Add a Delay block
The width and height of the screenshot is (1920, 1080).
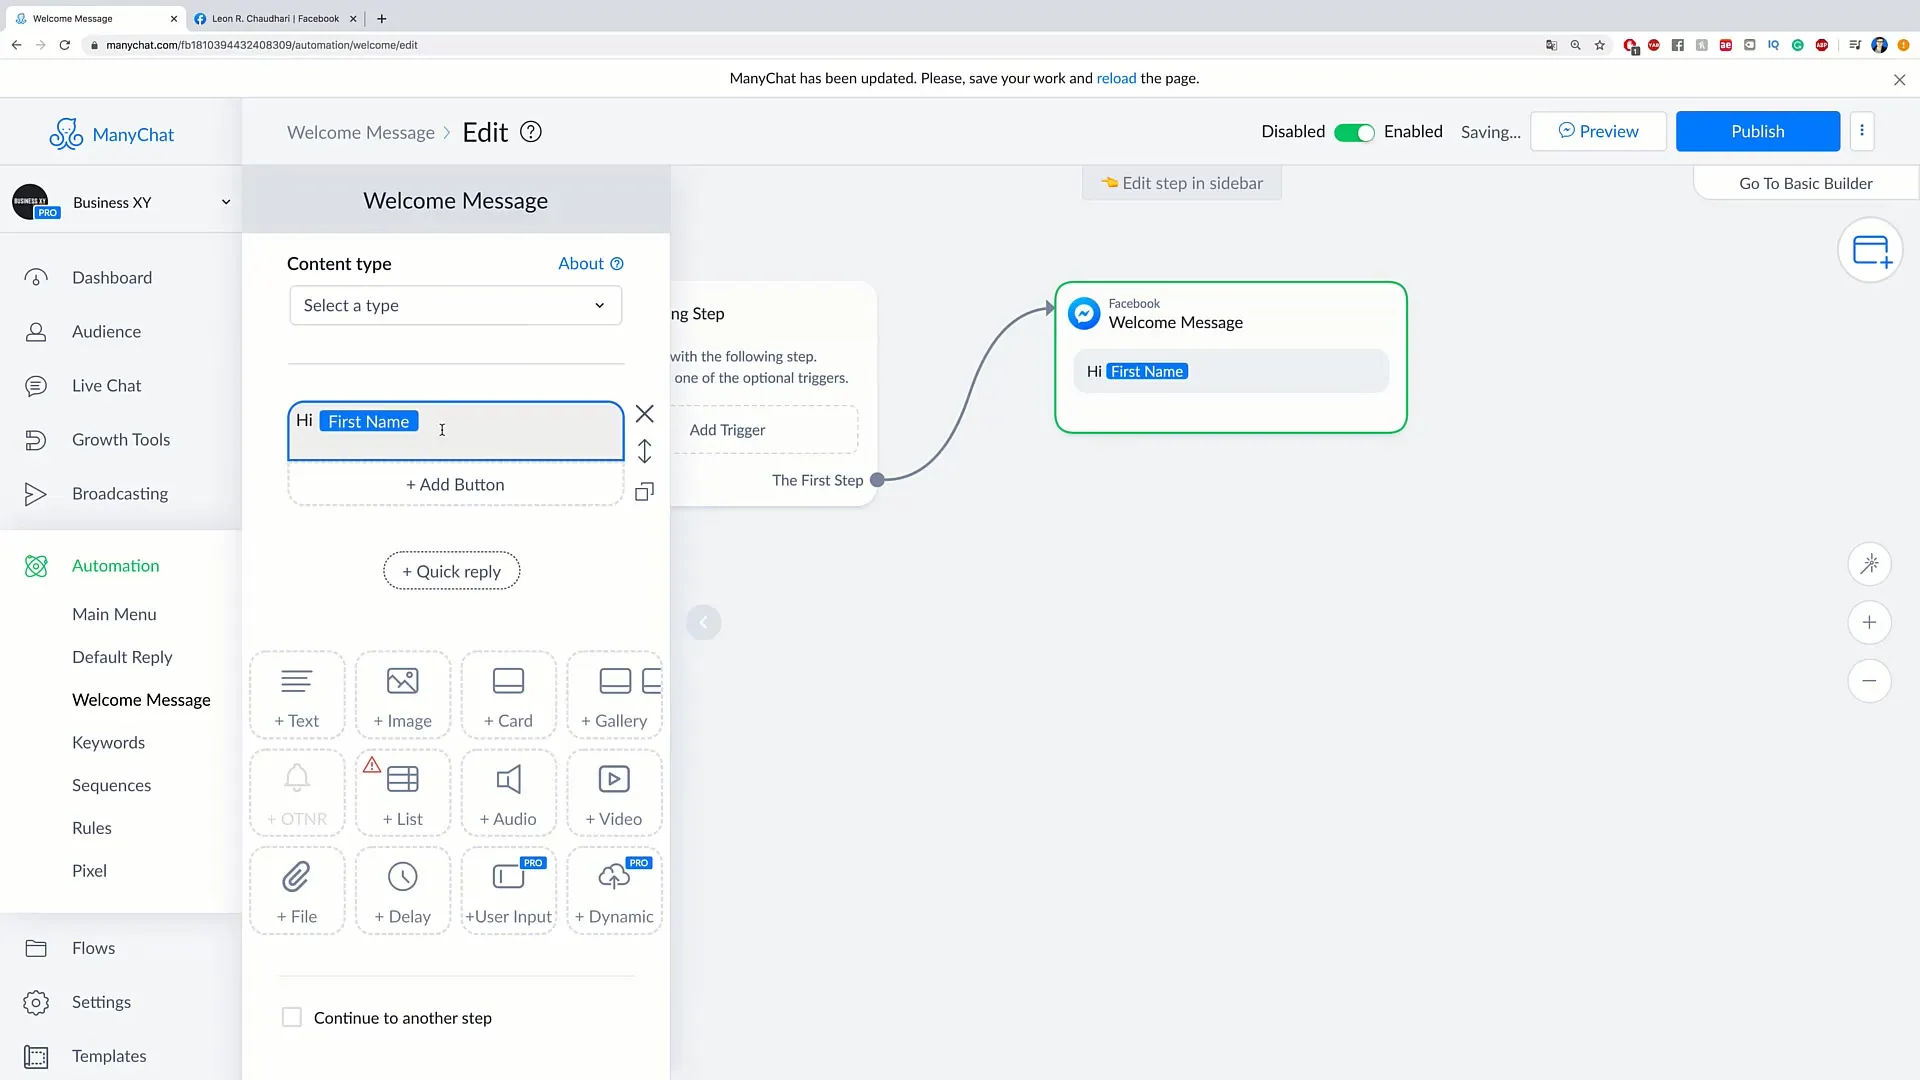[x=403, y=892]
